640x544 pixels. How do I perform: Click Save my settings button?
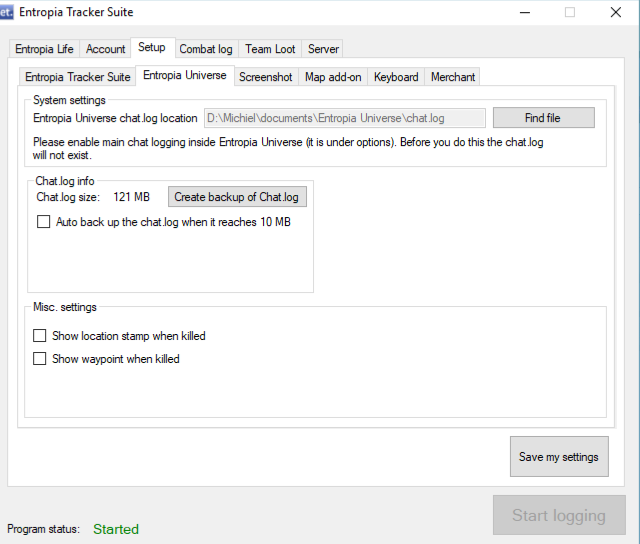(x=559, y=456)
